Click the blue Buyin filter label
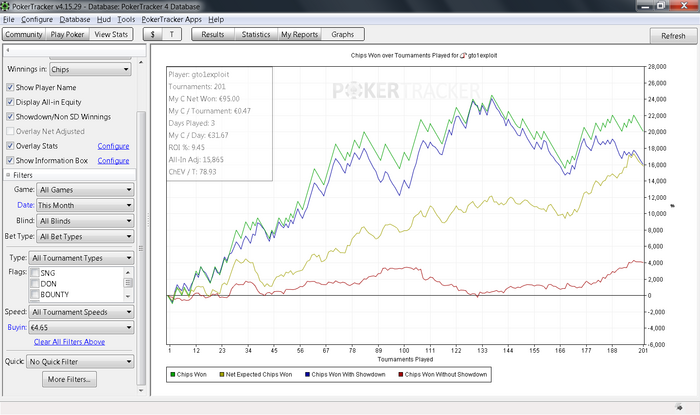Screen dimensions: 700x415 [17, 327]
